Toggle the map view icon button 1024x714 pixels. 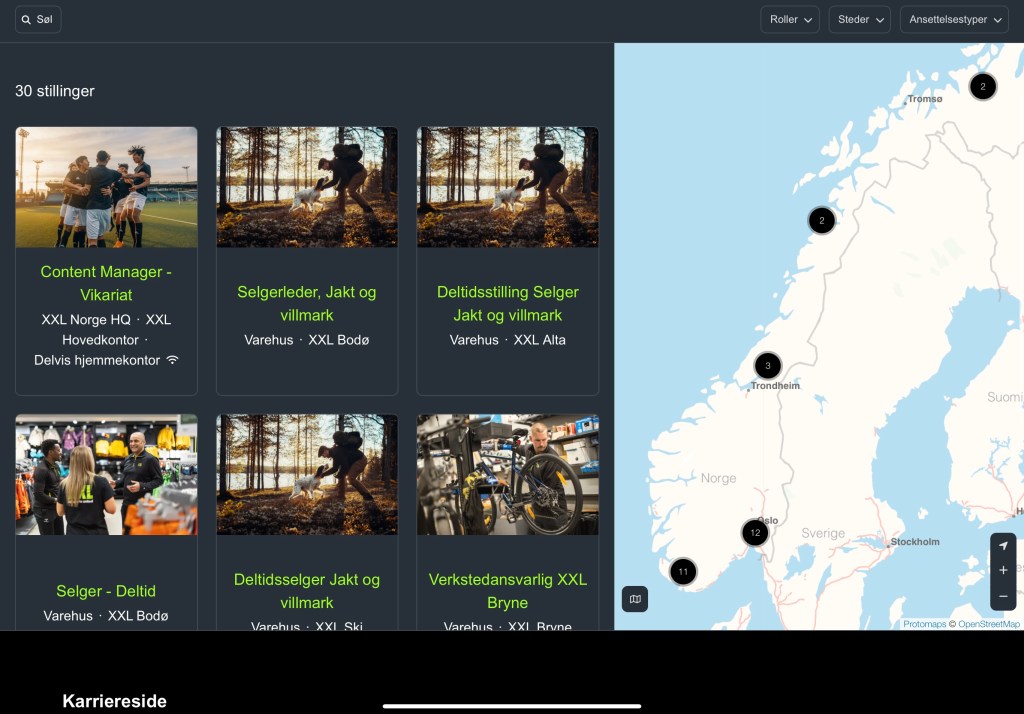635,599
